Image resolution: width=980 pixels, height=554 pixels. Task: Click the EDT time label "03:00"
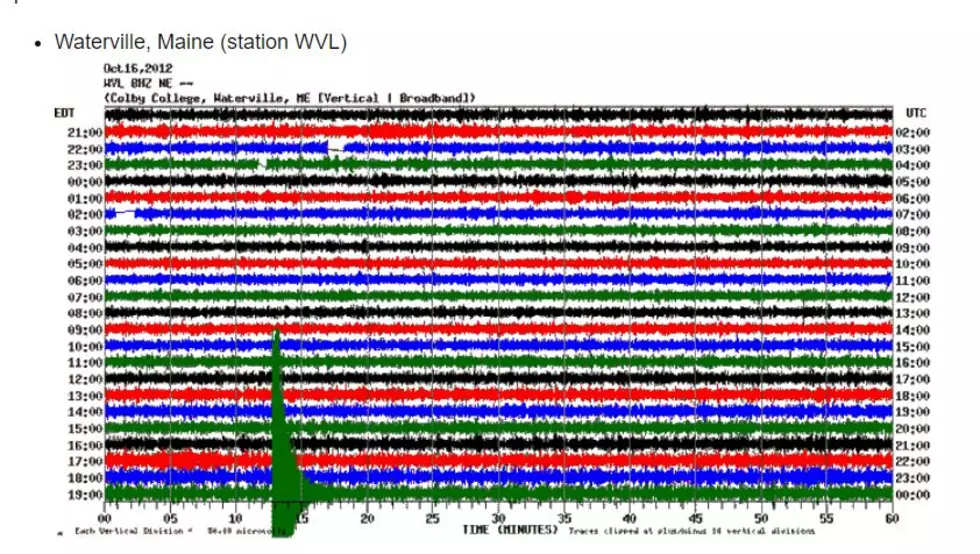(x=85, y=231)
